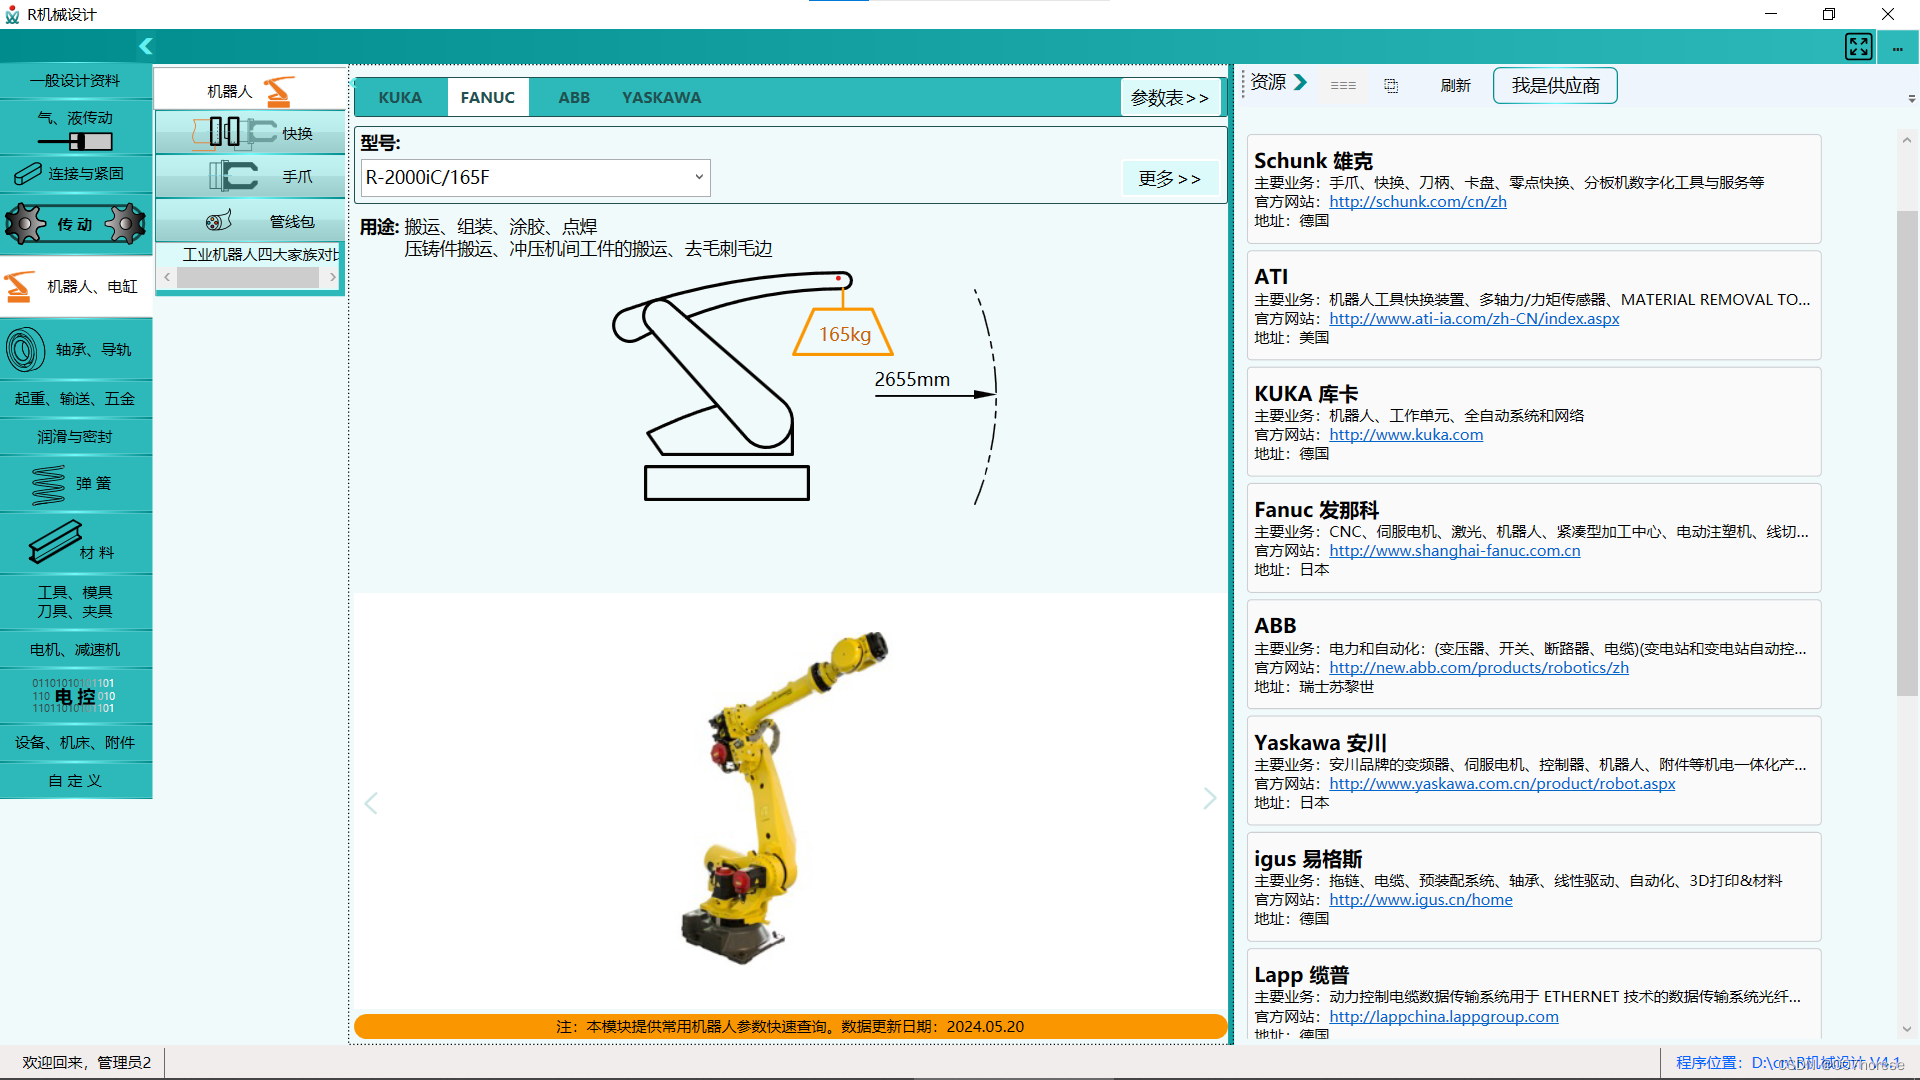Switch to the KUKA tab
The height and width of the screenshot is (1080, 1920).
coord(400,98)
